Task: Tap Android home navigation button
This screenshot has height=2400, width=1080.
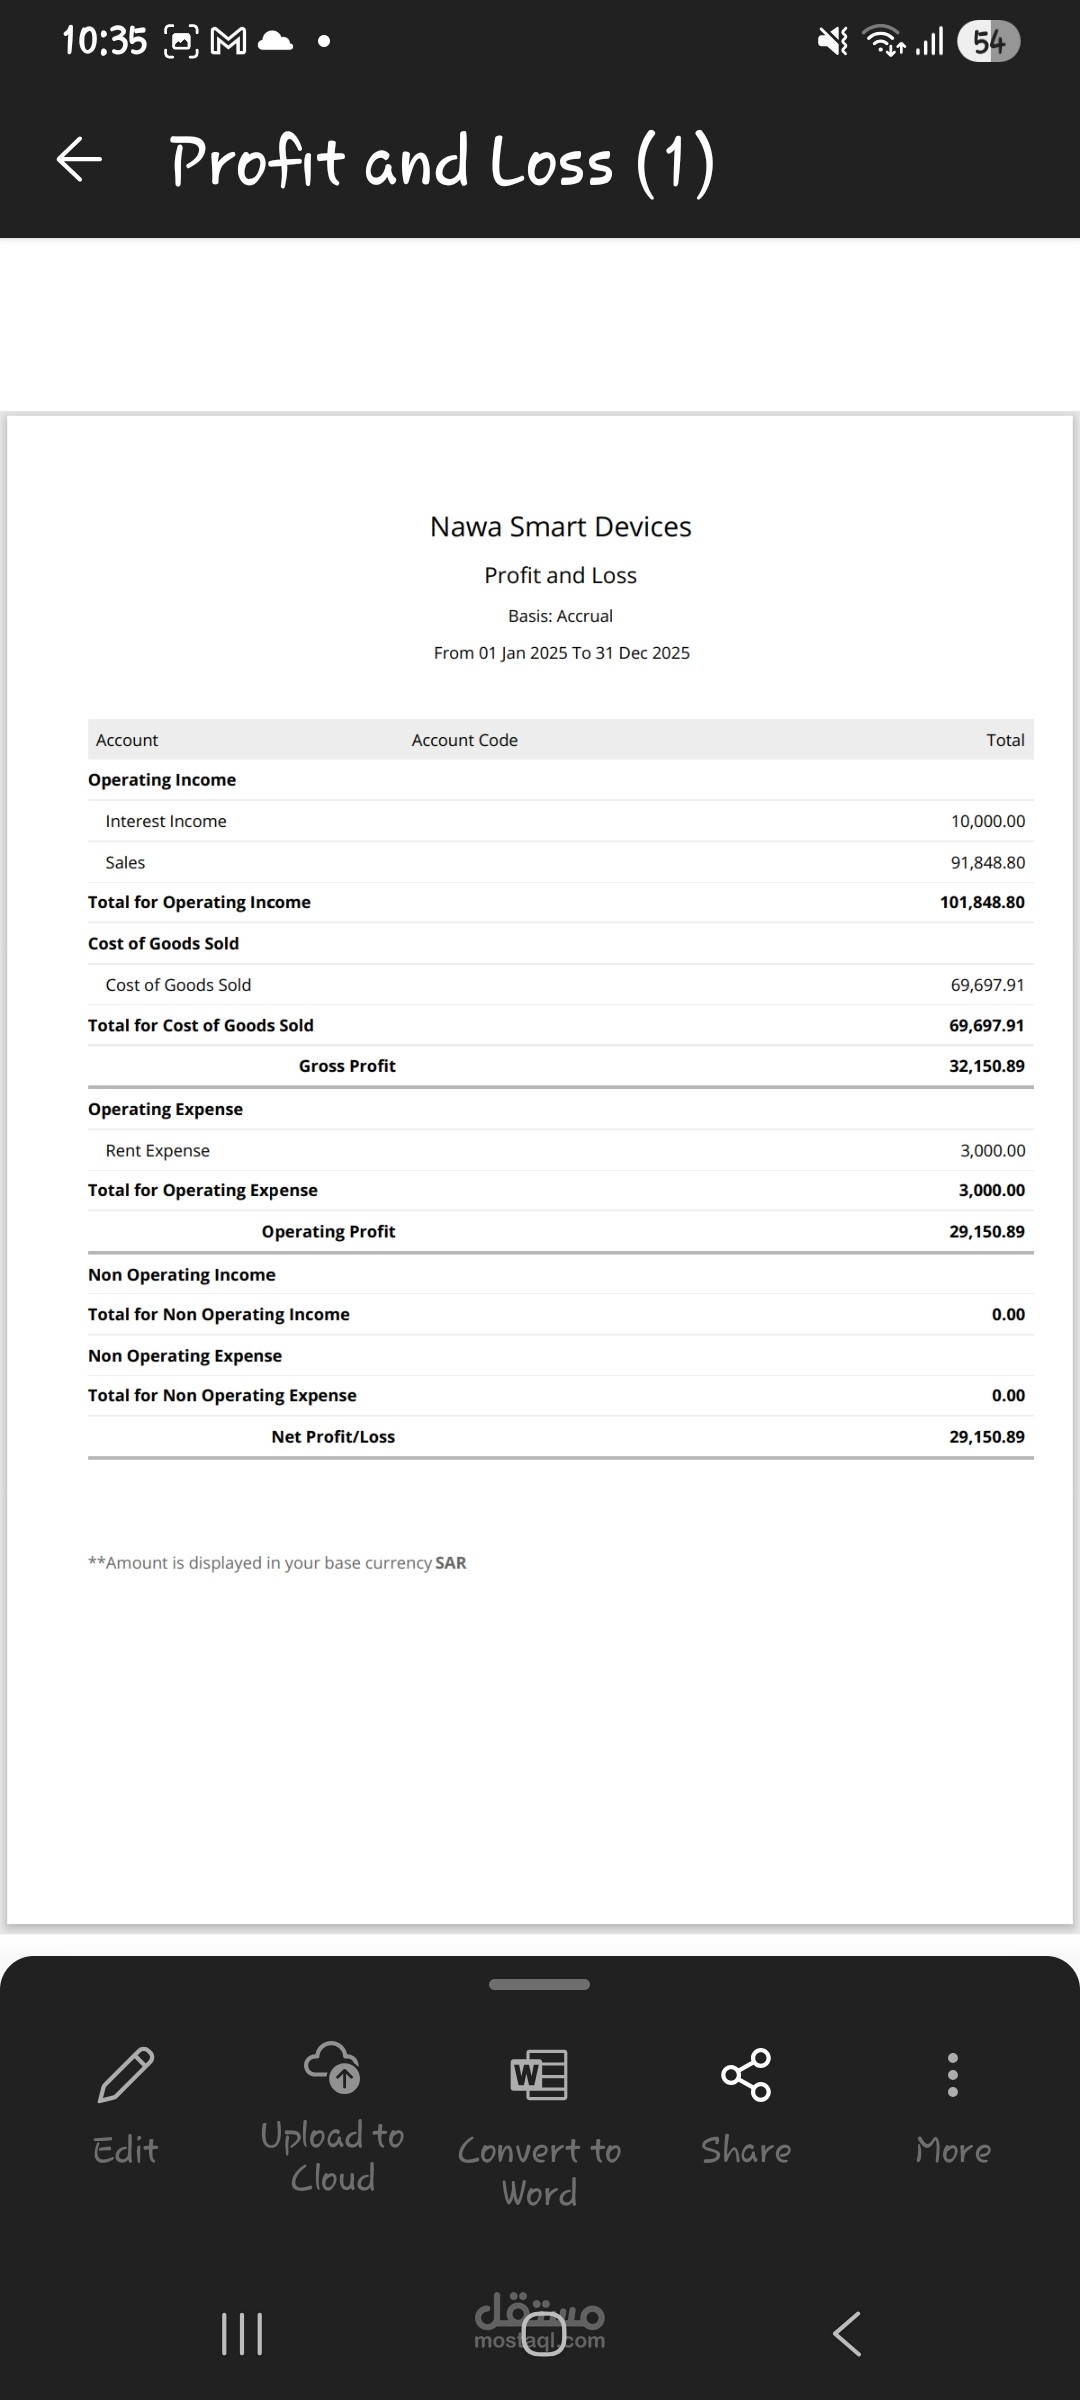Action: point(543,2333)
